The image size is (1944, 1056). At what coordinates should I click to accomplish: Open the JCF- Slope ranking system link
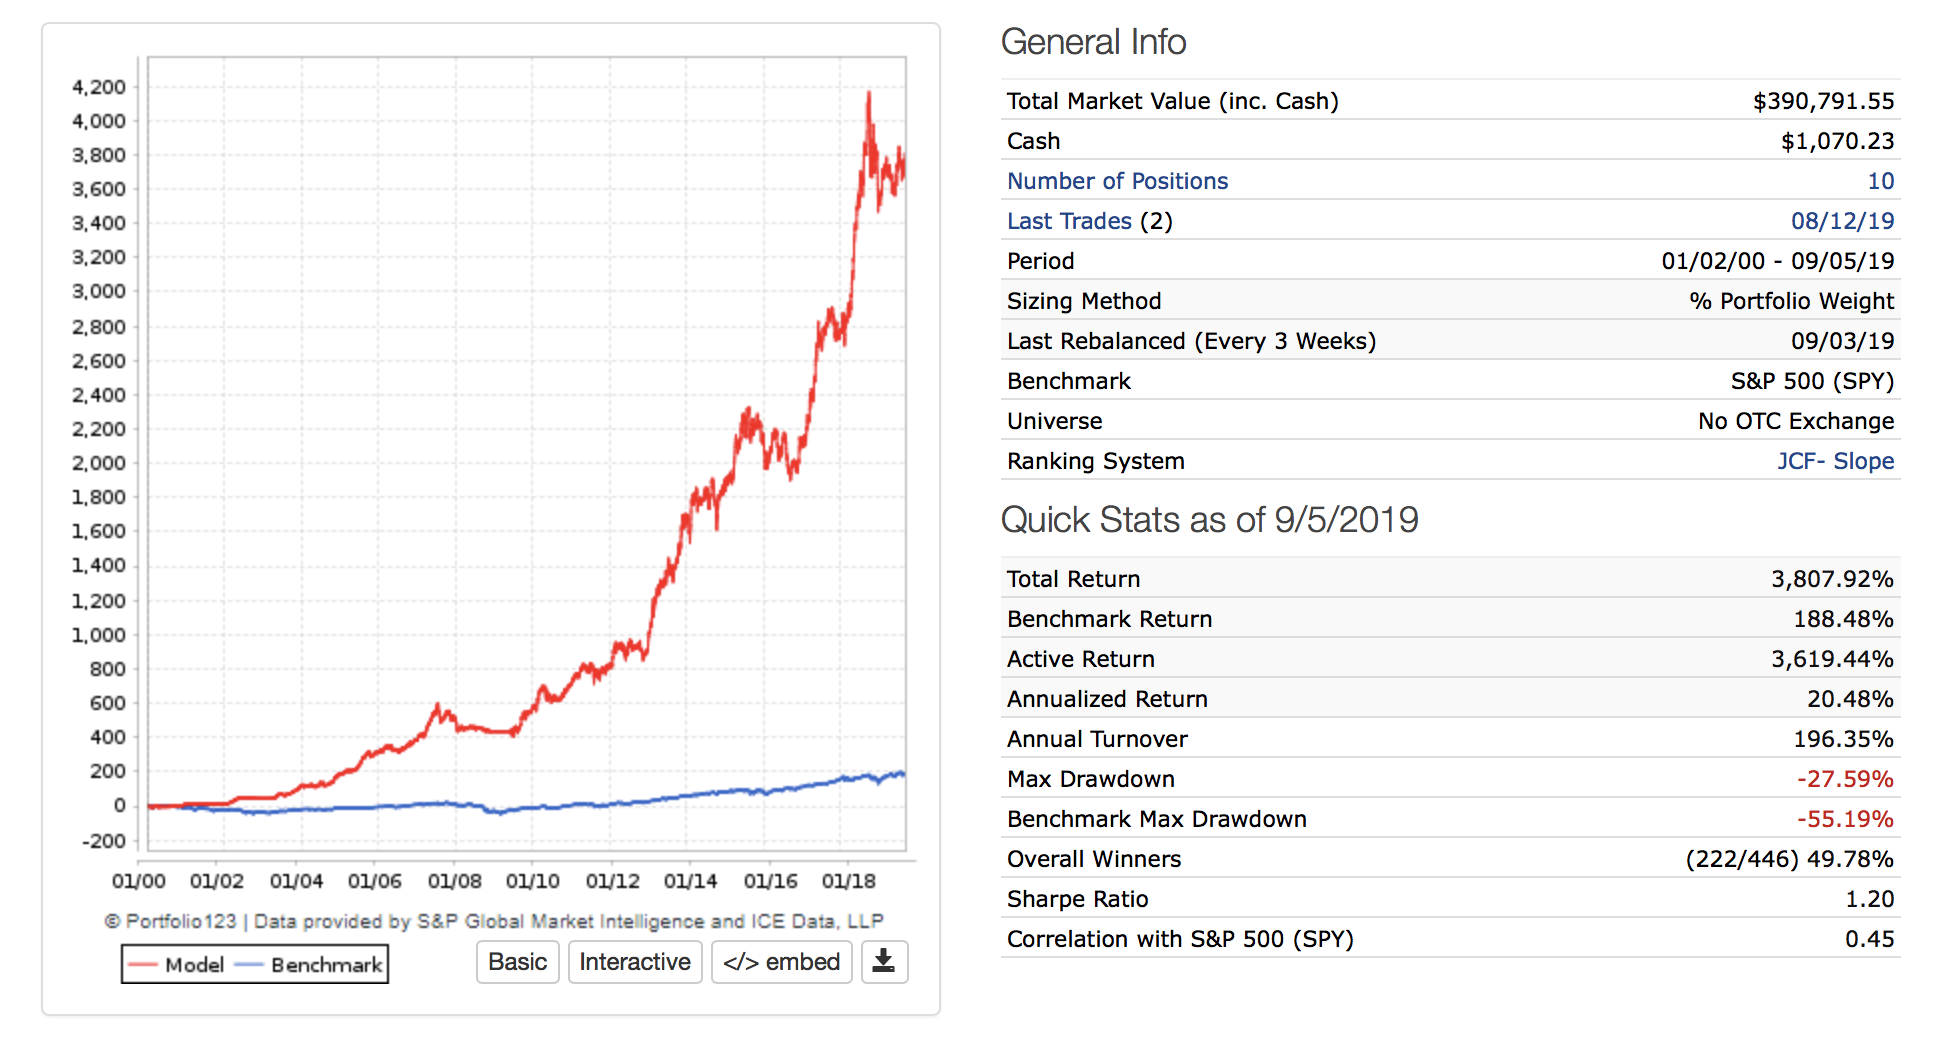pos(1835,461)
